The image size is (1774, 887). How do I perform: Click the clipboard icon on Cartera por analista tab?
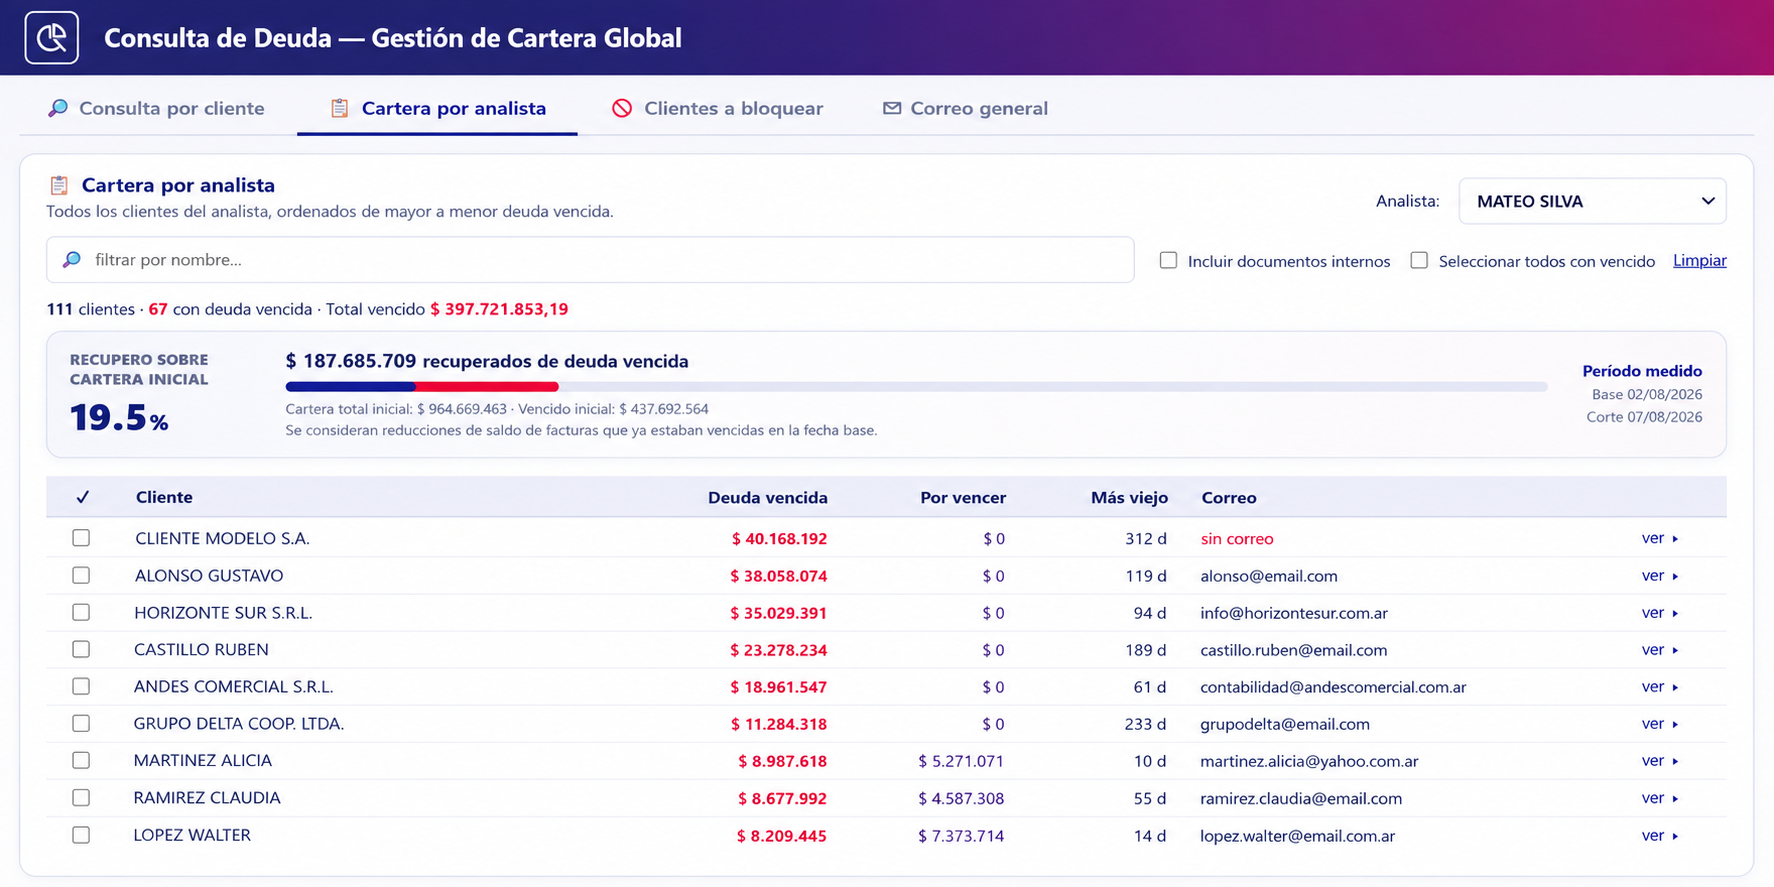tap(340, 108)
